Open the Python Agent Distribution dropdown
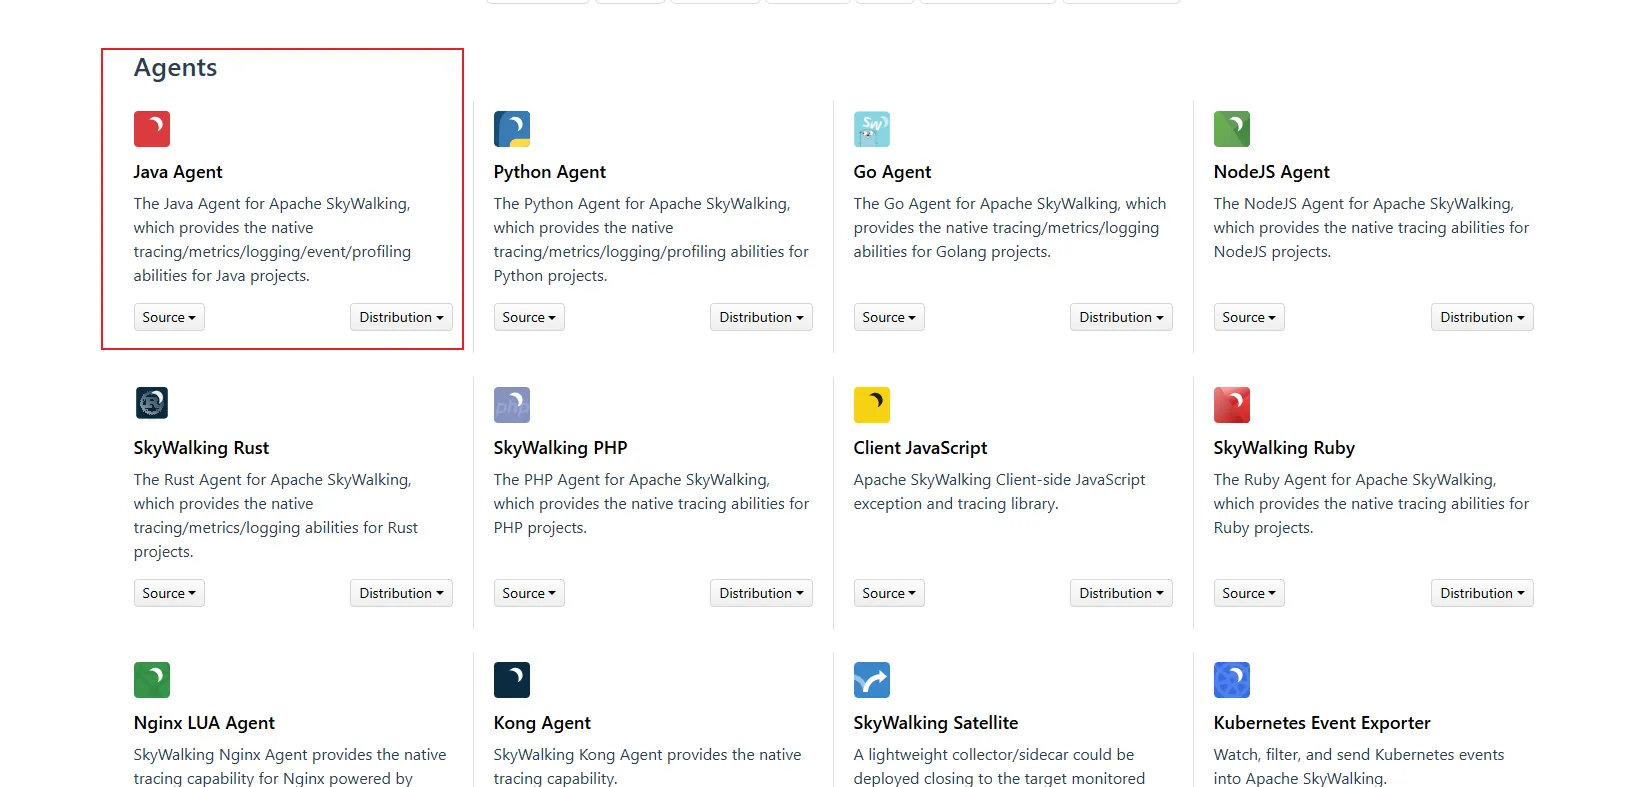 click(761, 317)
